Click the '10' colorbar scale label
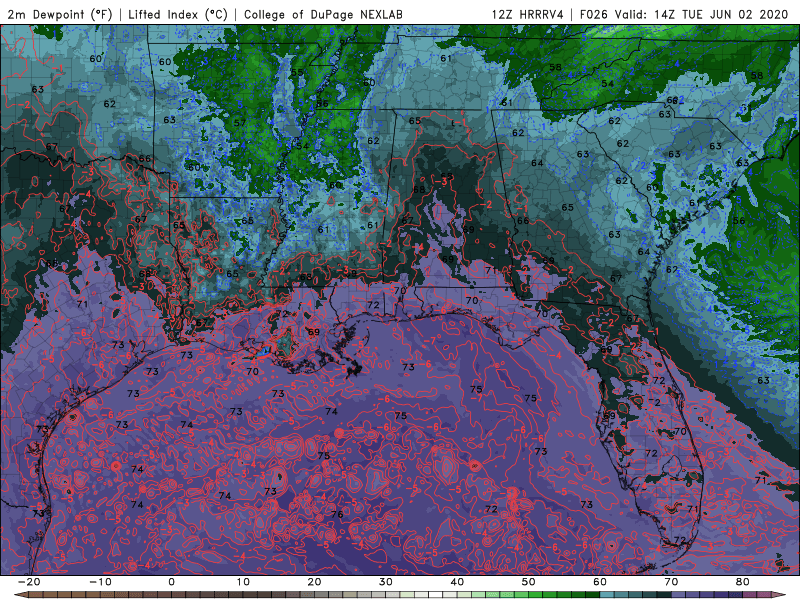 [x=243, y=582]
